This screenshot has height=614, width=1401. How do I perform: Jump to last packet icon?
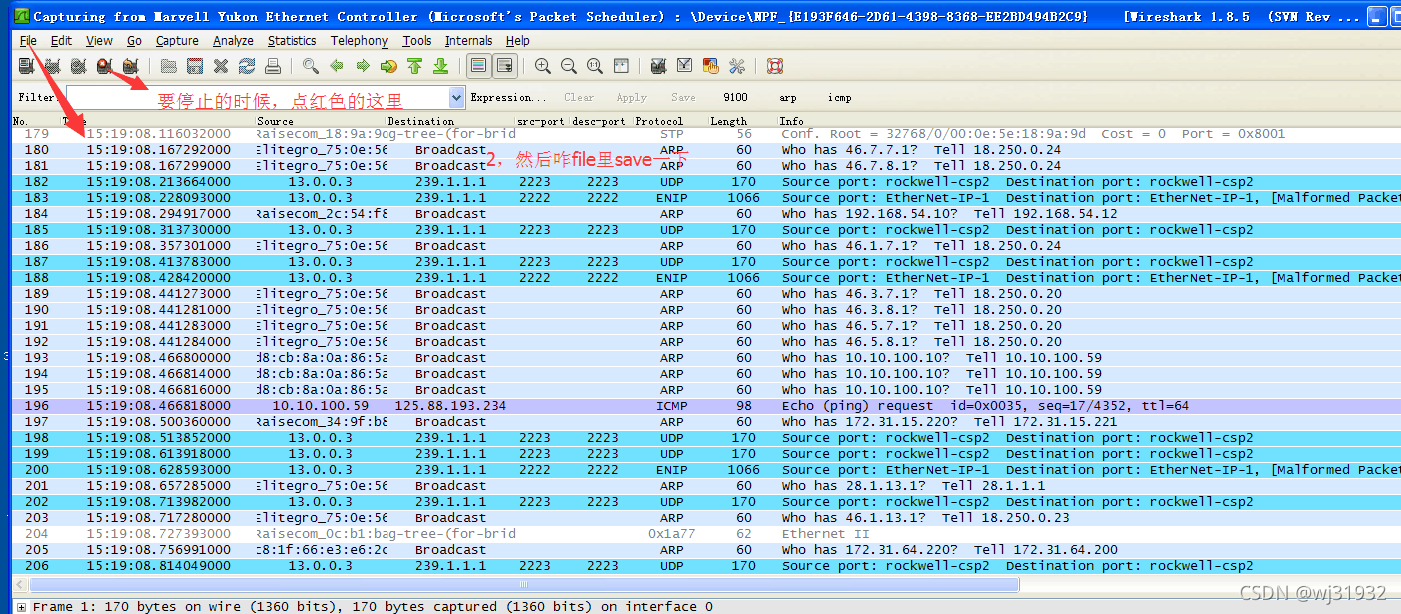coord(441,66)
